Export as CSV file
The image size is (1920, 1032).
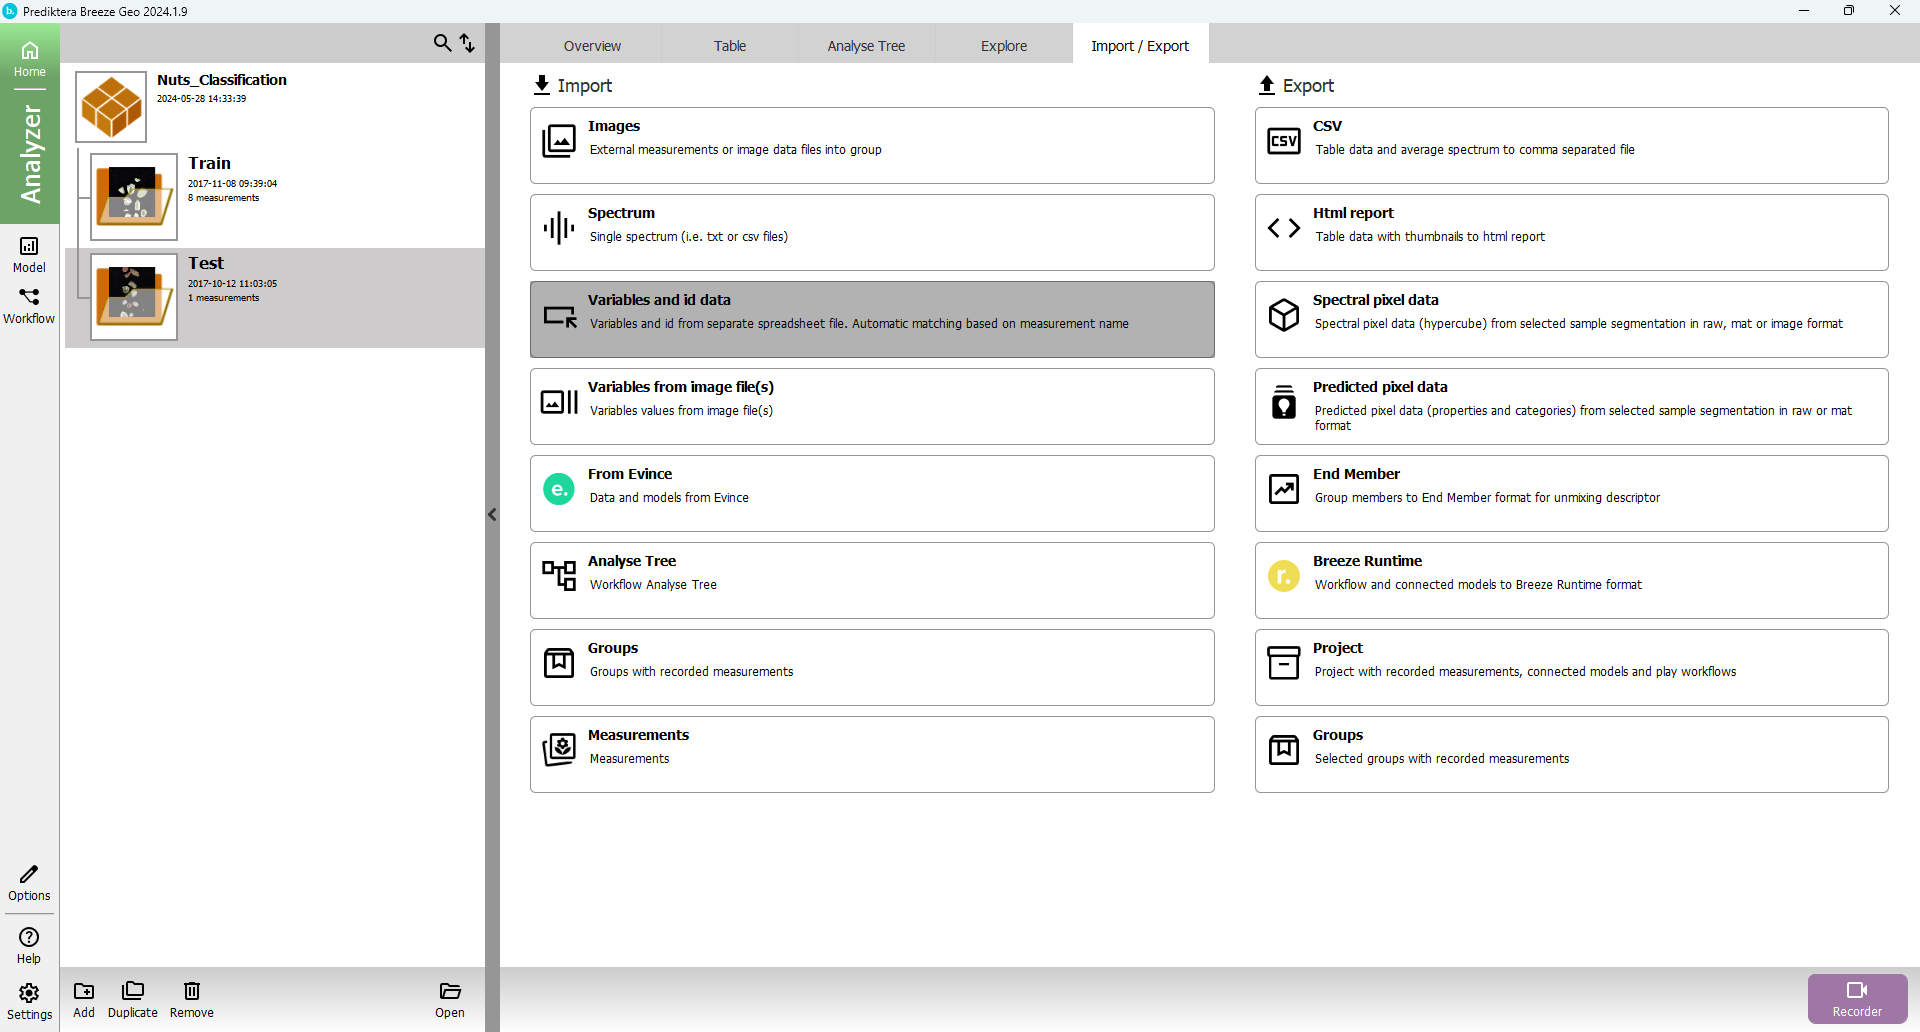pyautogui.click(x=1570, y=145)
